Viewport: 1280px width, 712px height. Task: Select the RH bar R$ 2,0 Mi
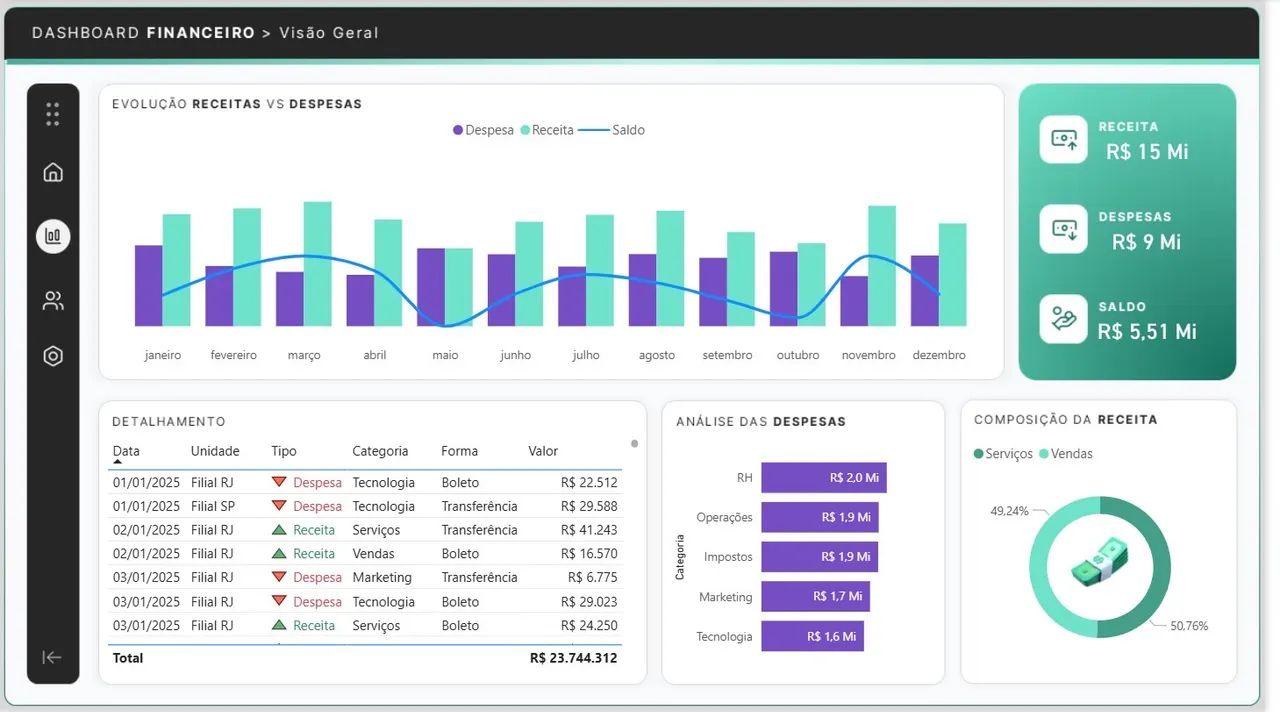click(824, 478)
